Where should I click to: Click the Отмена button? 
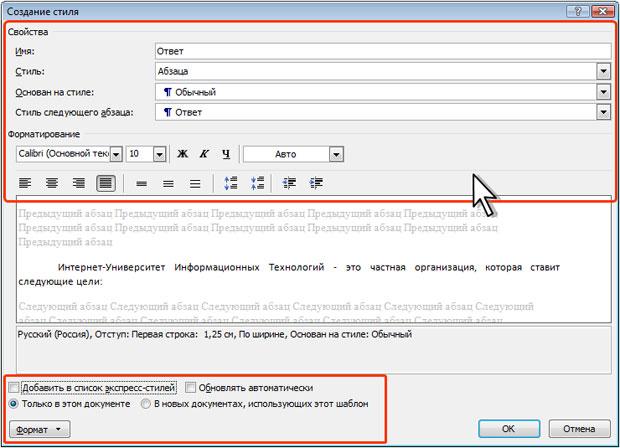[579, 429]
